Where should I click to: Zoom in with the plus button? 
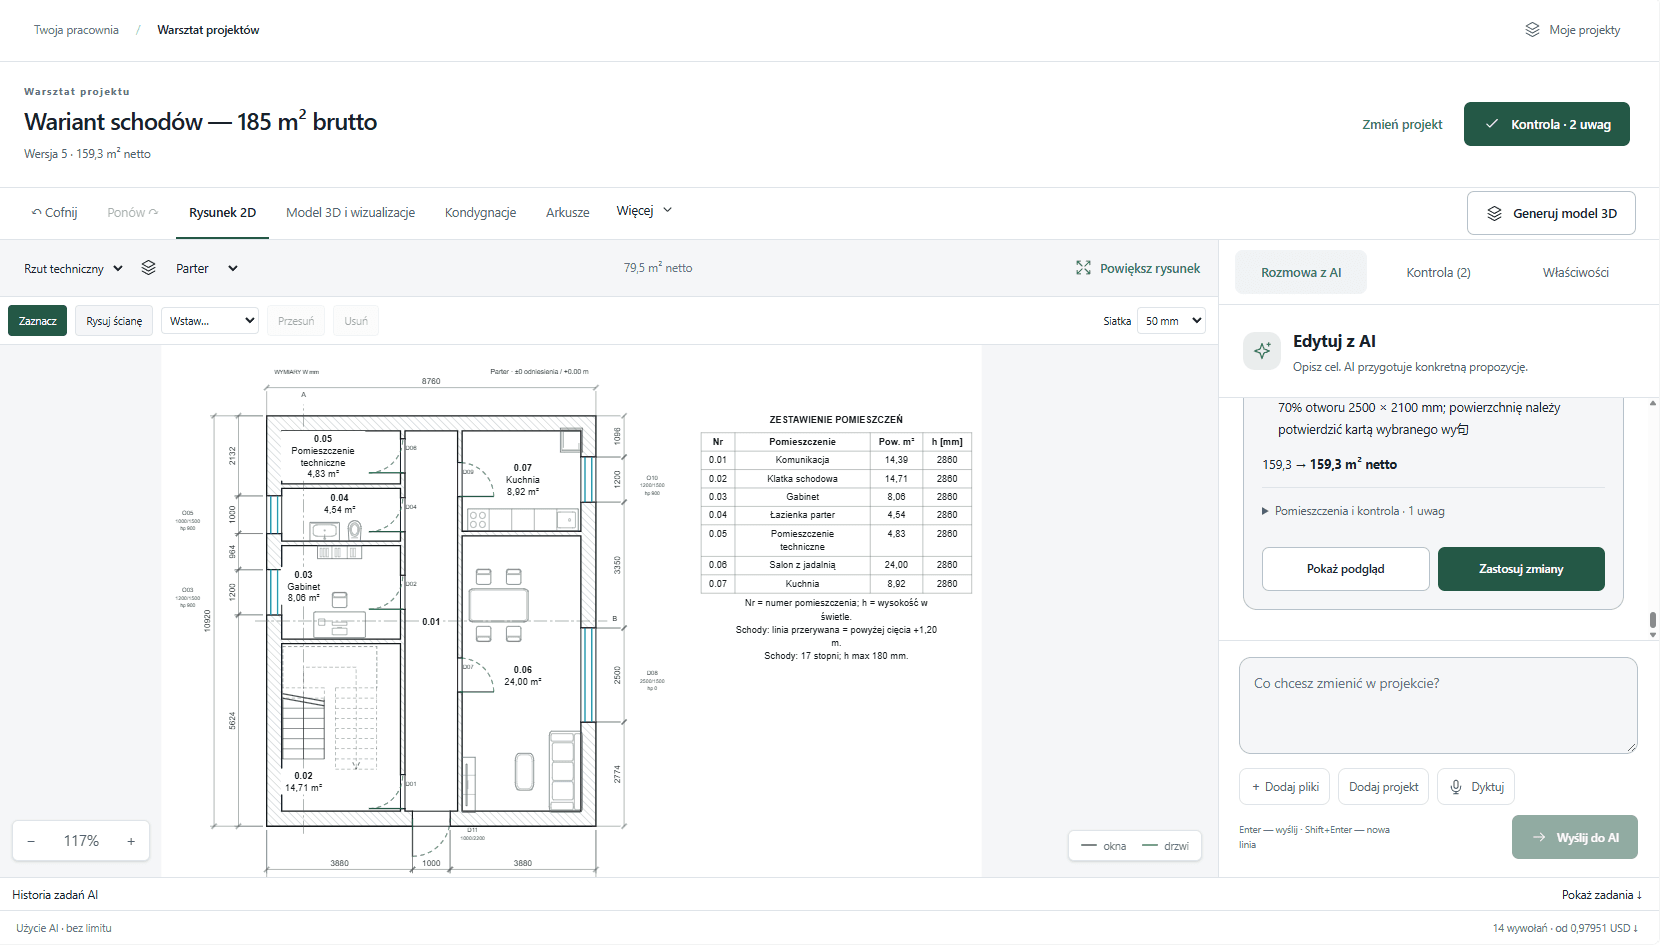pyautogui.click(x=131, y=841)
